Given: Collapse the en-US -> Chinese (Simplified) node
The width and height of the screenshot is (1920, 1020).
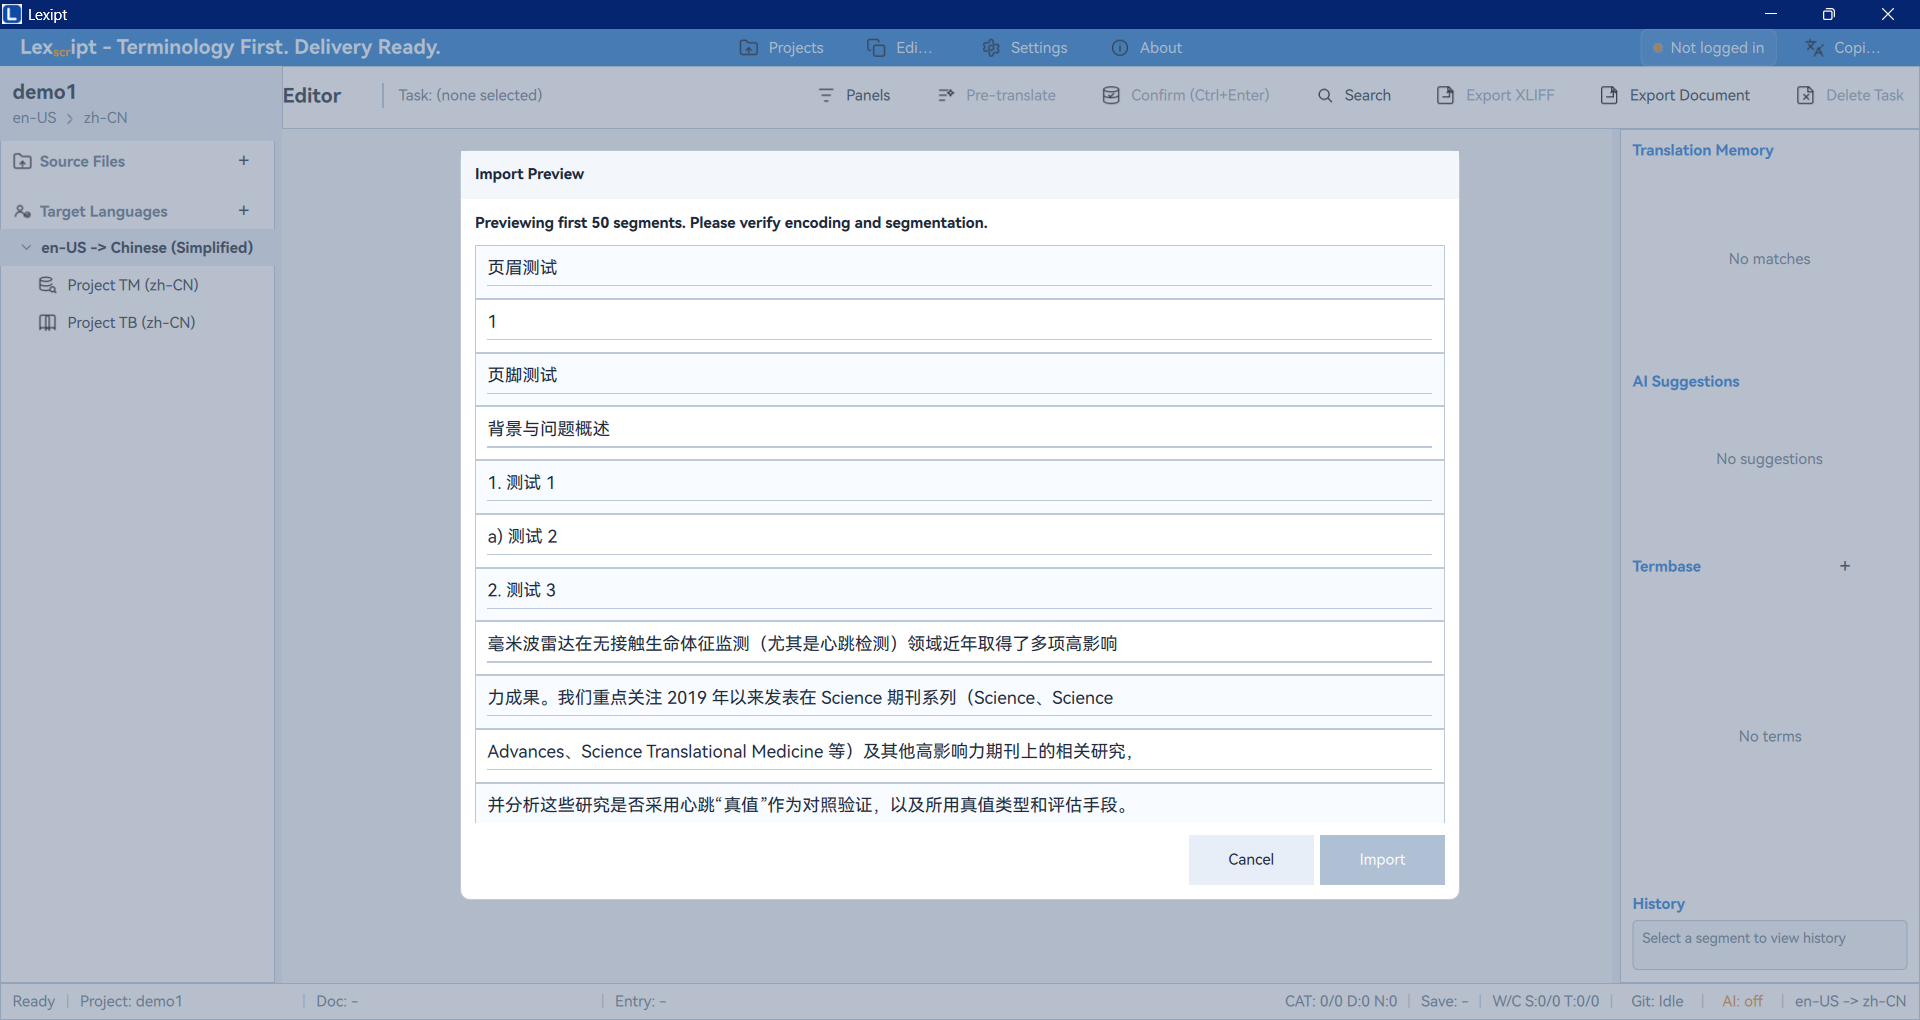Looking at the screenshot, I should coord(27,248).
